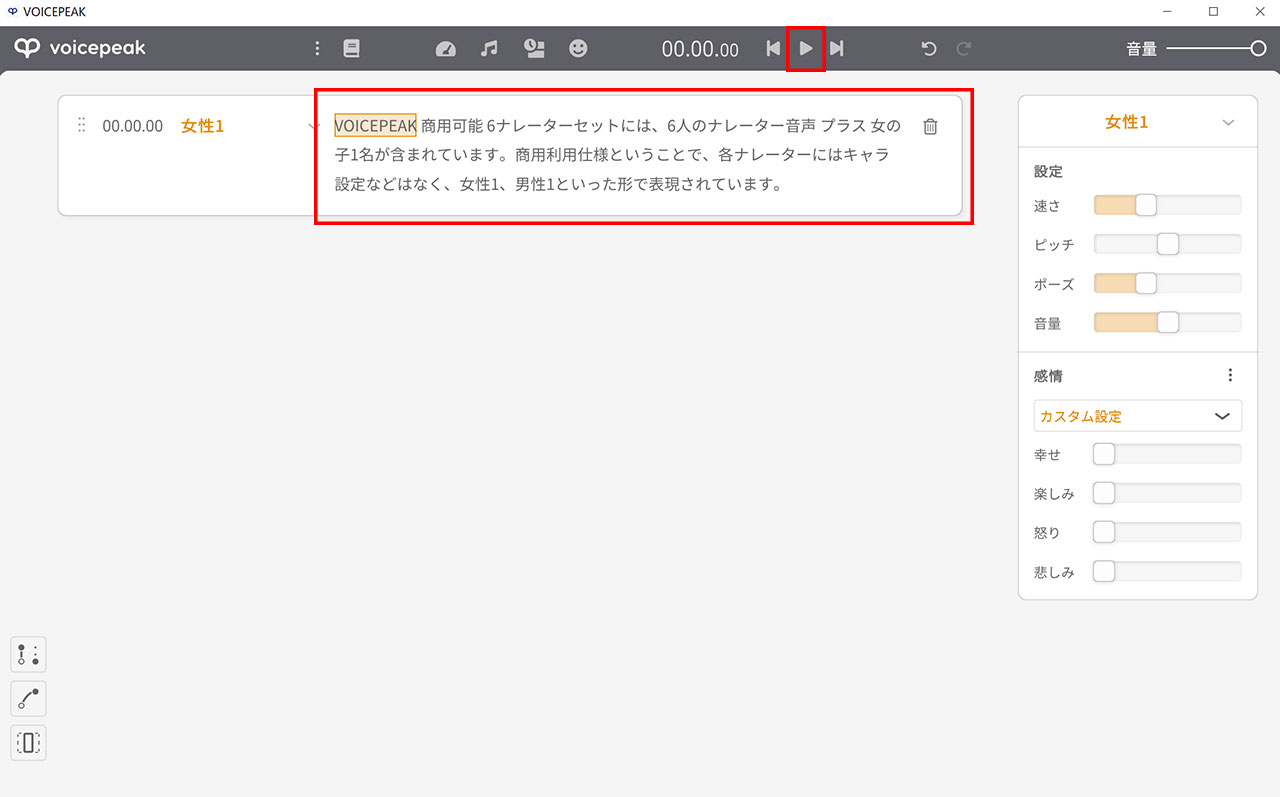The width and height of the screenshot is (1280, 797).
Task: Click the master 音量 slider in top bar
Action: click(x=1216, y=48)
